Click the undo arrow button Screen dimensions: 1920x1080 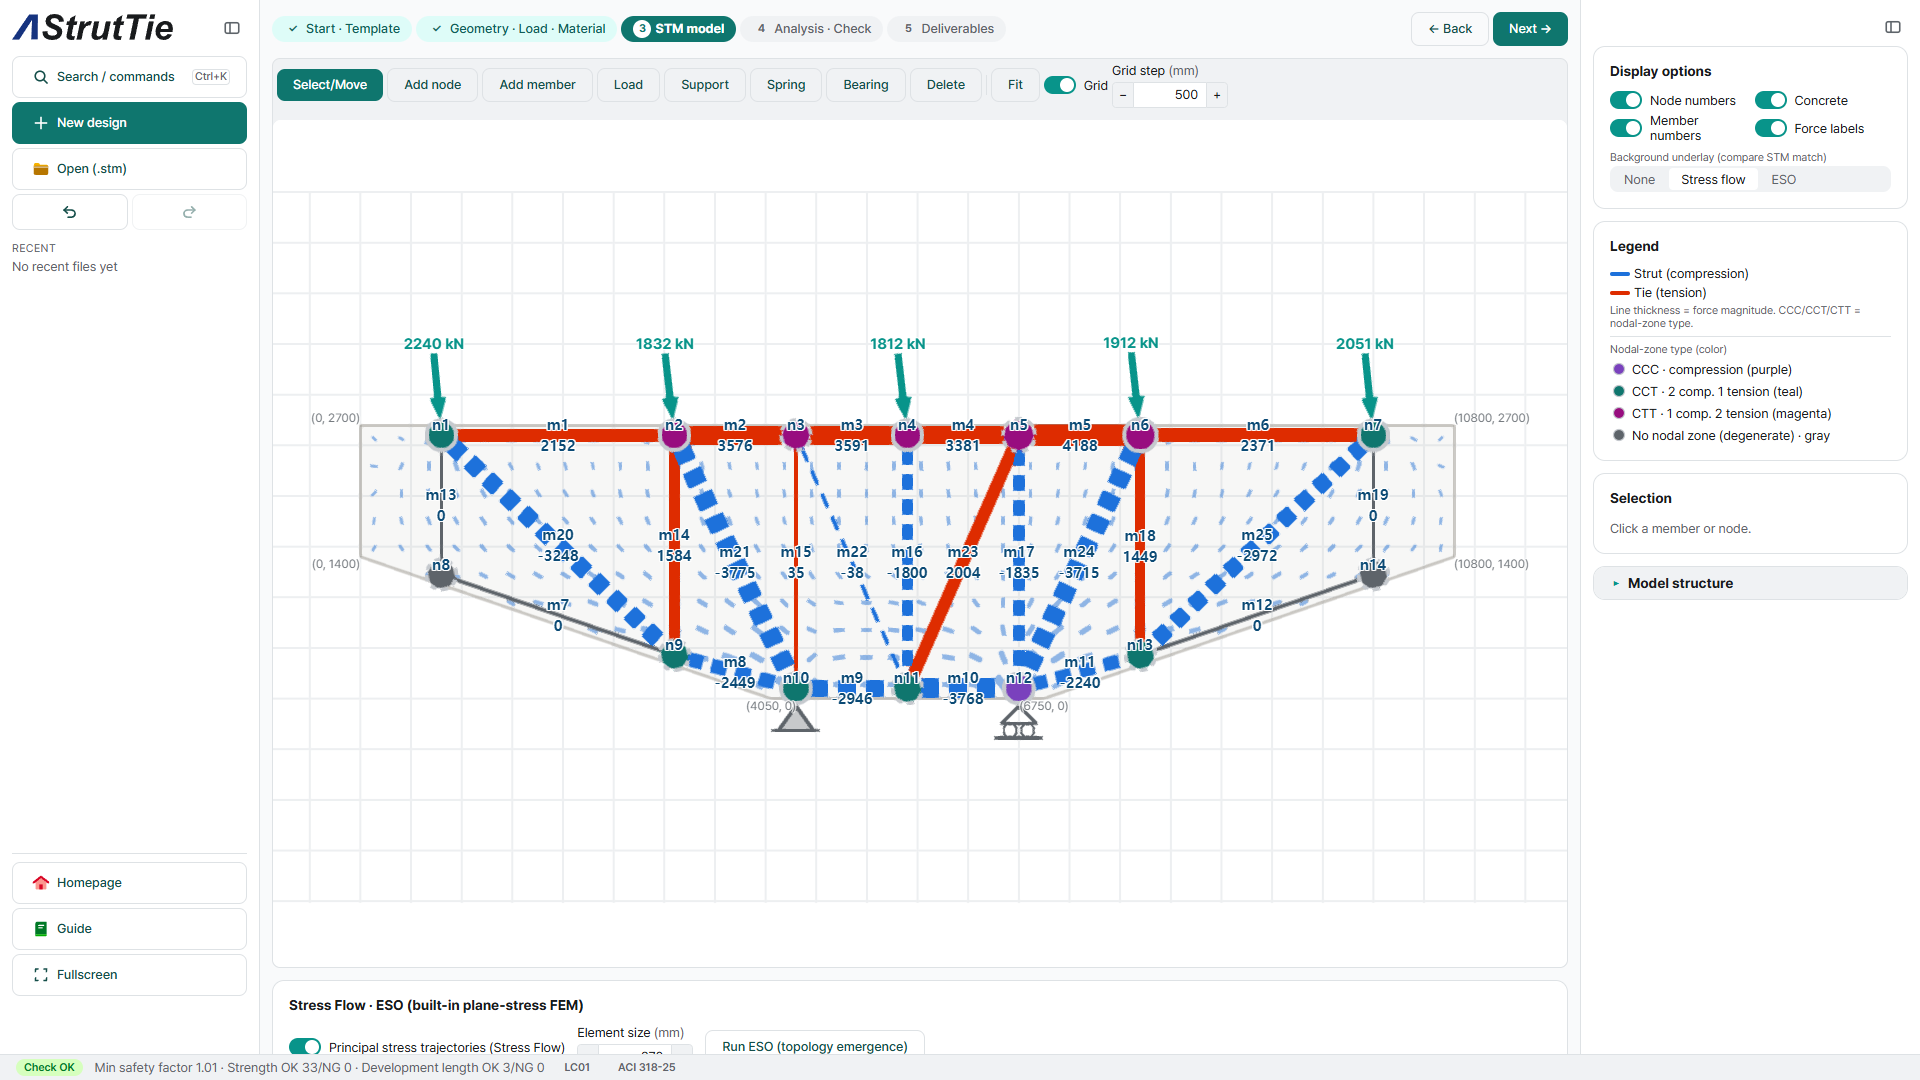(x=70, y=212)
